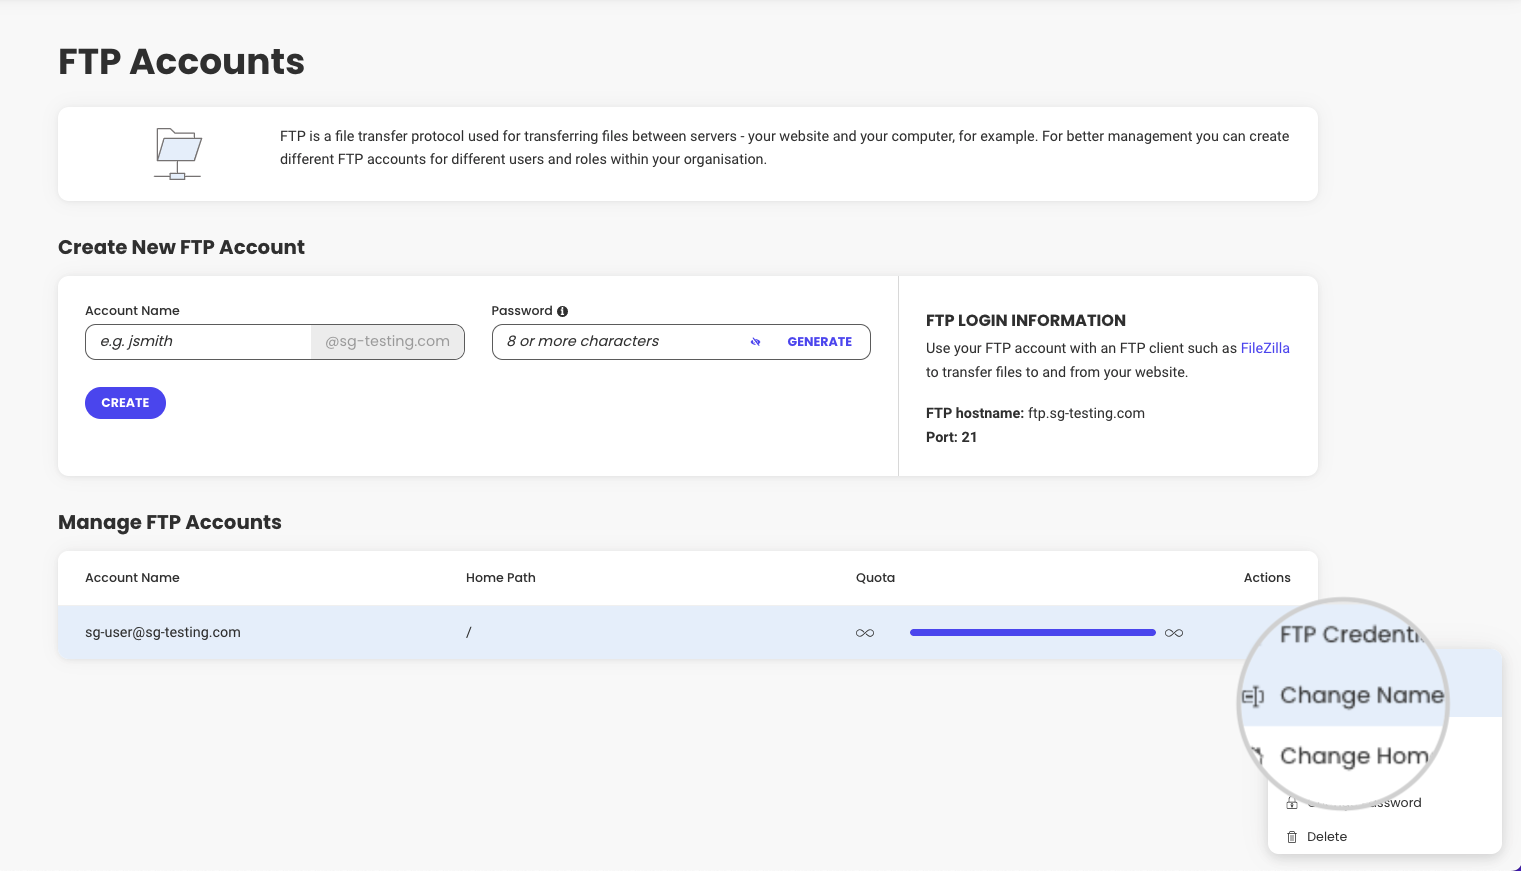Click the Password info icon
This screenshot has height=871, width=1521.
(x=562, y=311)
